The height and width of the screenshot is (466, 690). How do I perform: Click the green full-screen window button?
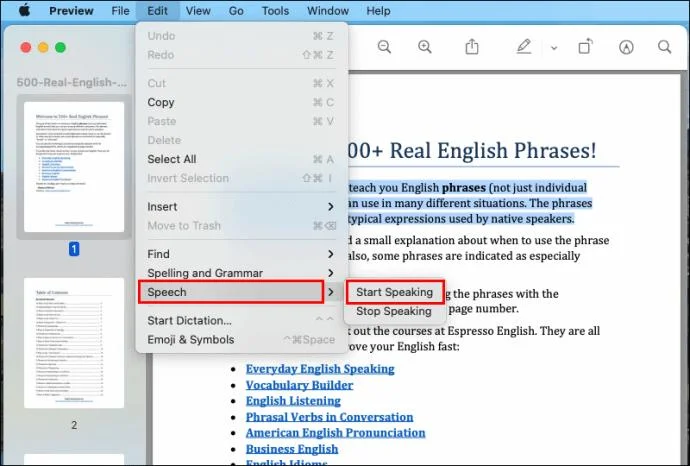(x=60, y=48)
